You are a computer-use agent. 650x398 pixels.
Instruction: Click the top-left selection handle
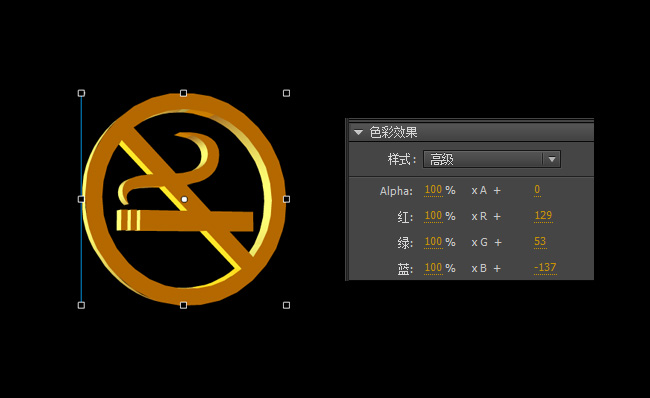[81, 93]
